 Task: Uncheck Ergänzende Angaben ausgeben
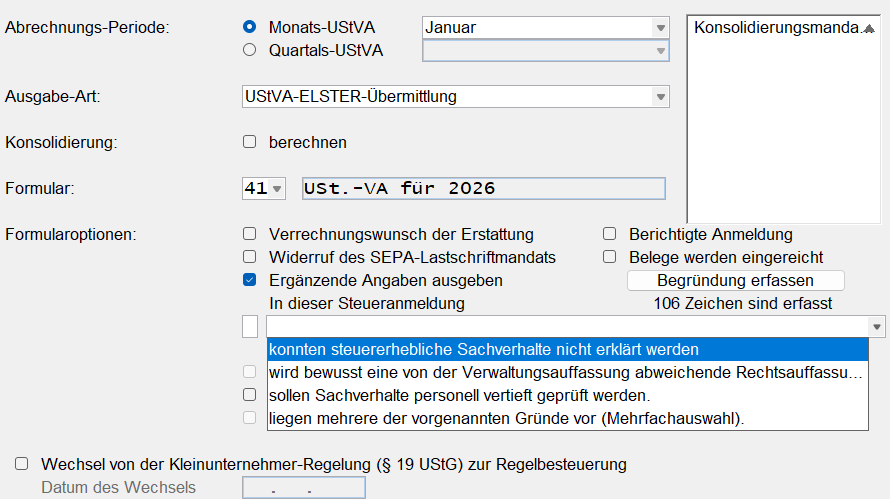click(250, 281)
